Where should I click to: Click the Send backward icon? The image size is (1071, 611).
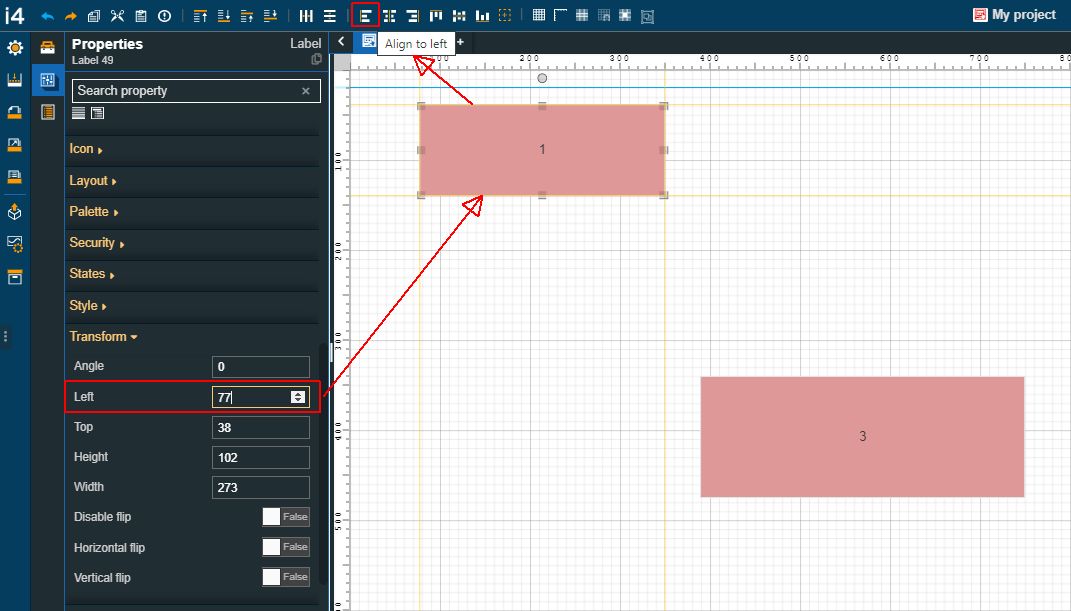click(270, 16)
